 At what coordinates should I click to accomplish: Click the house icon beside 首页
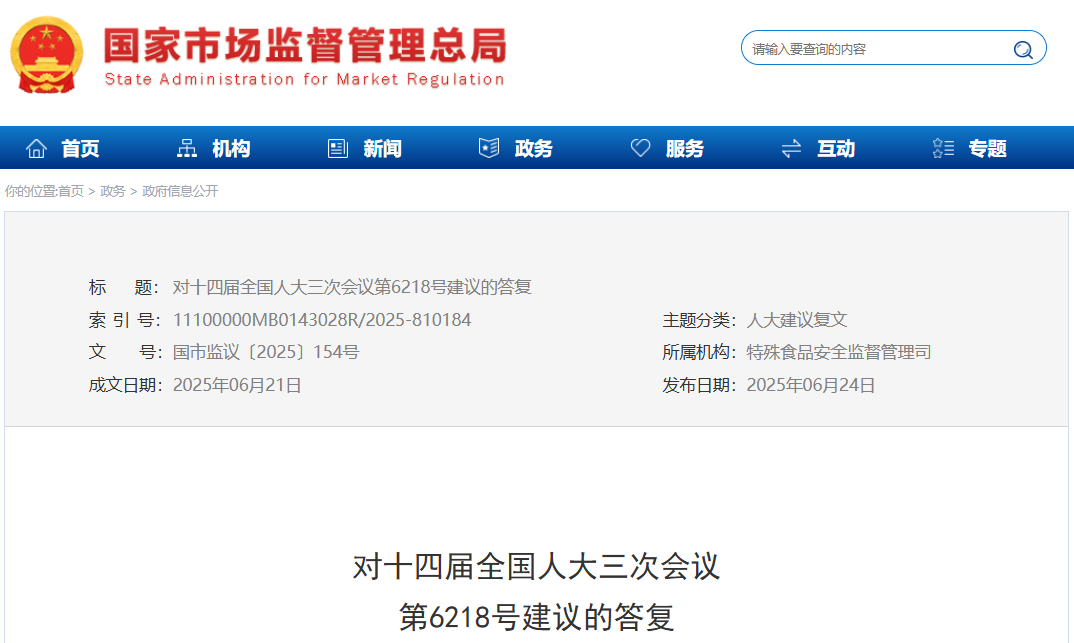(x=37, y=149)
